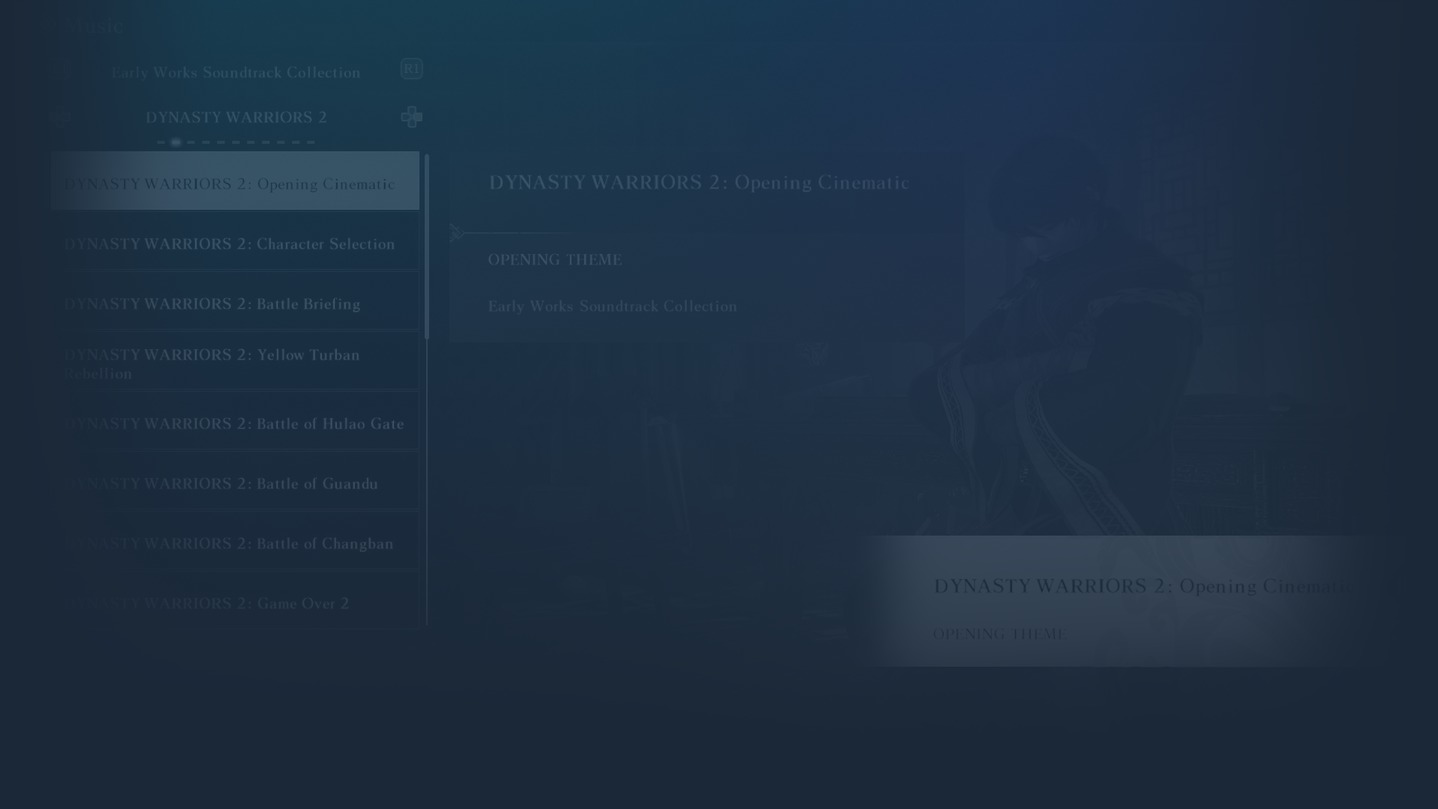Click Early Works Soundtrack Collection in details panel

pyautogui.click(x=612, y=306)
